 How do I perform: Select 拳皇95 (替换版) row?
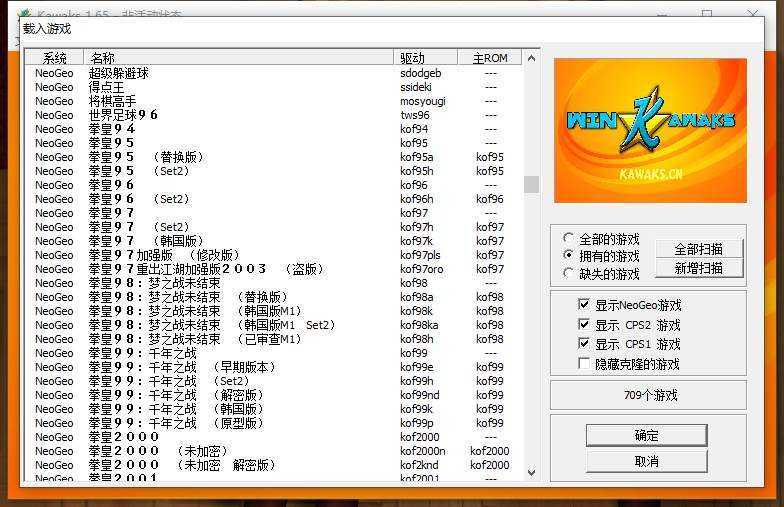click(274, 157)
